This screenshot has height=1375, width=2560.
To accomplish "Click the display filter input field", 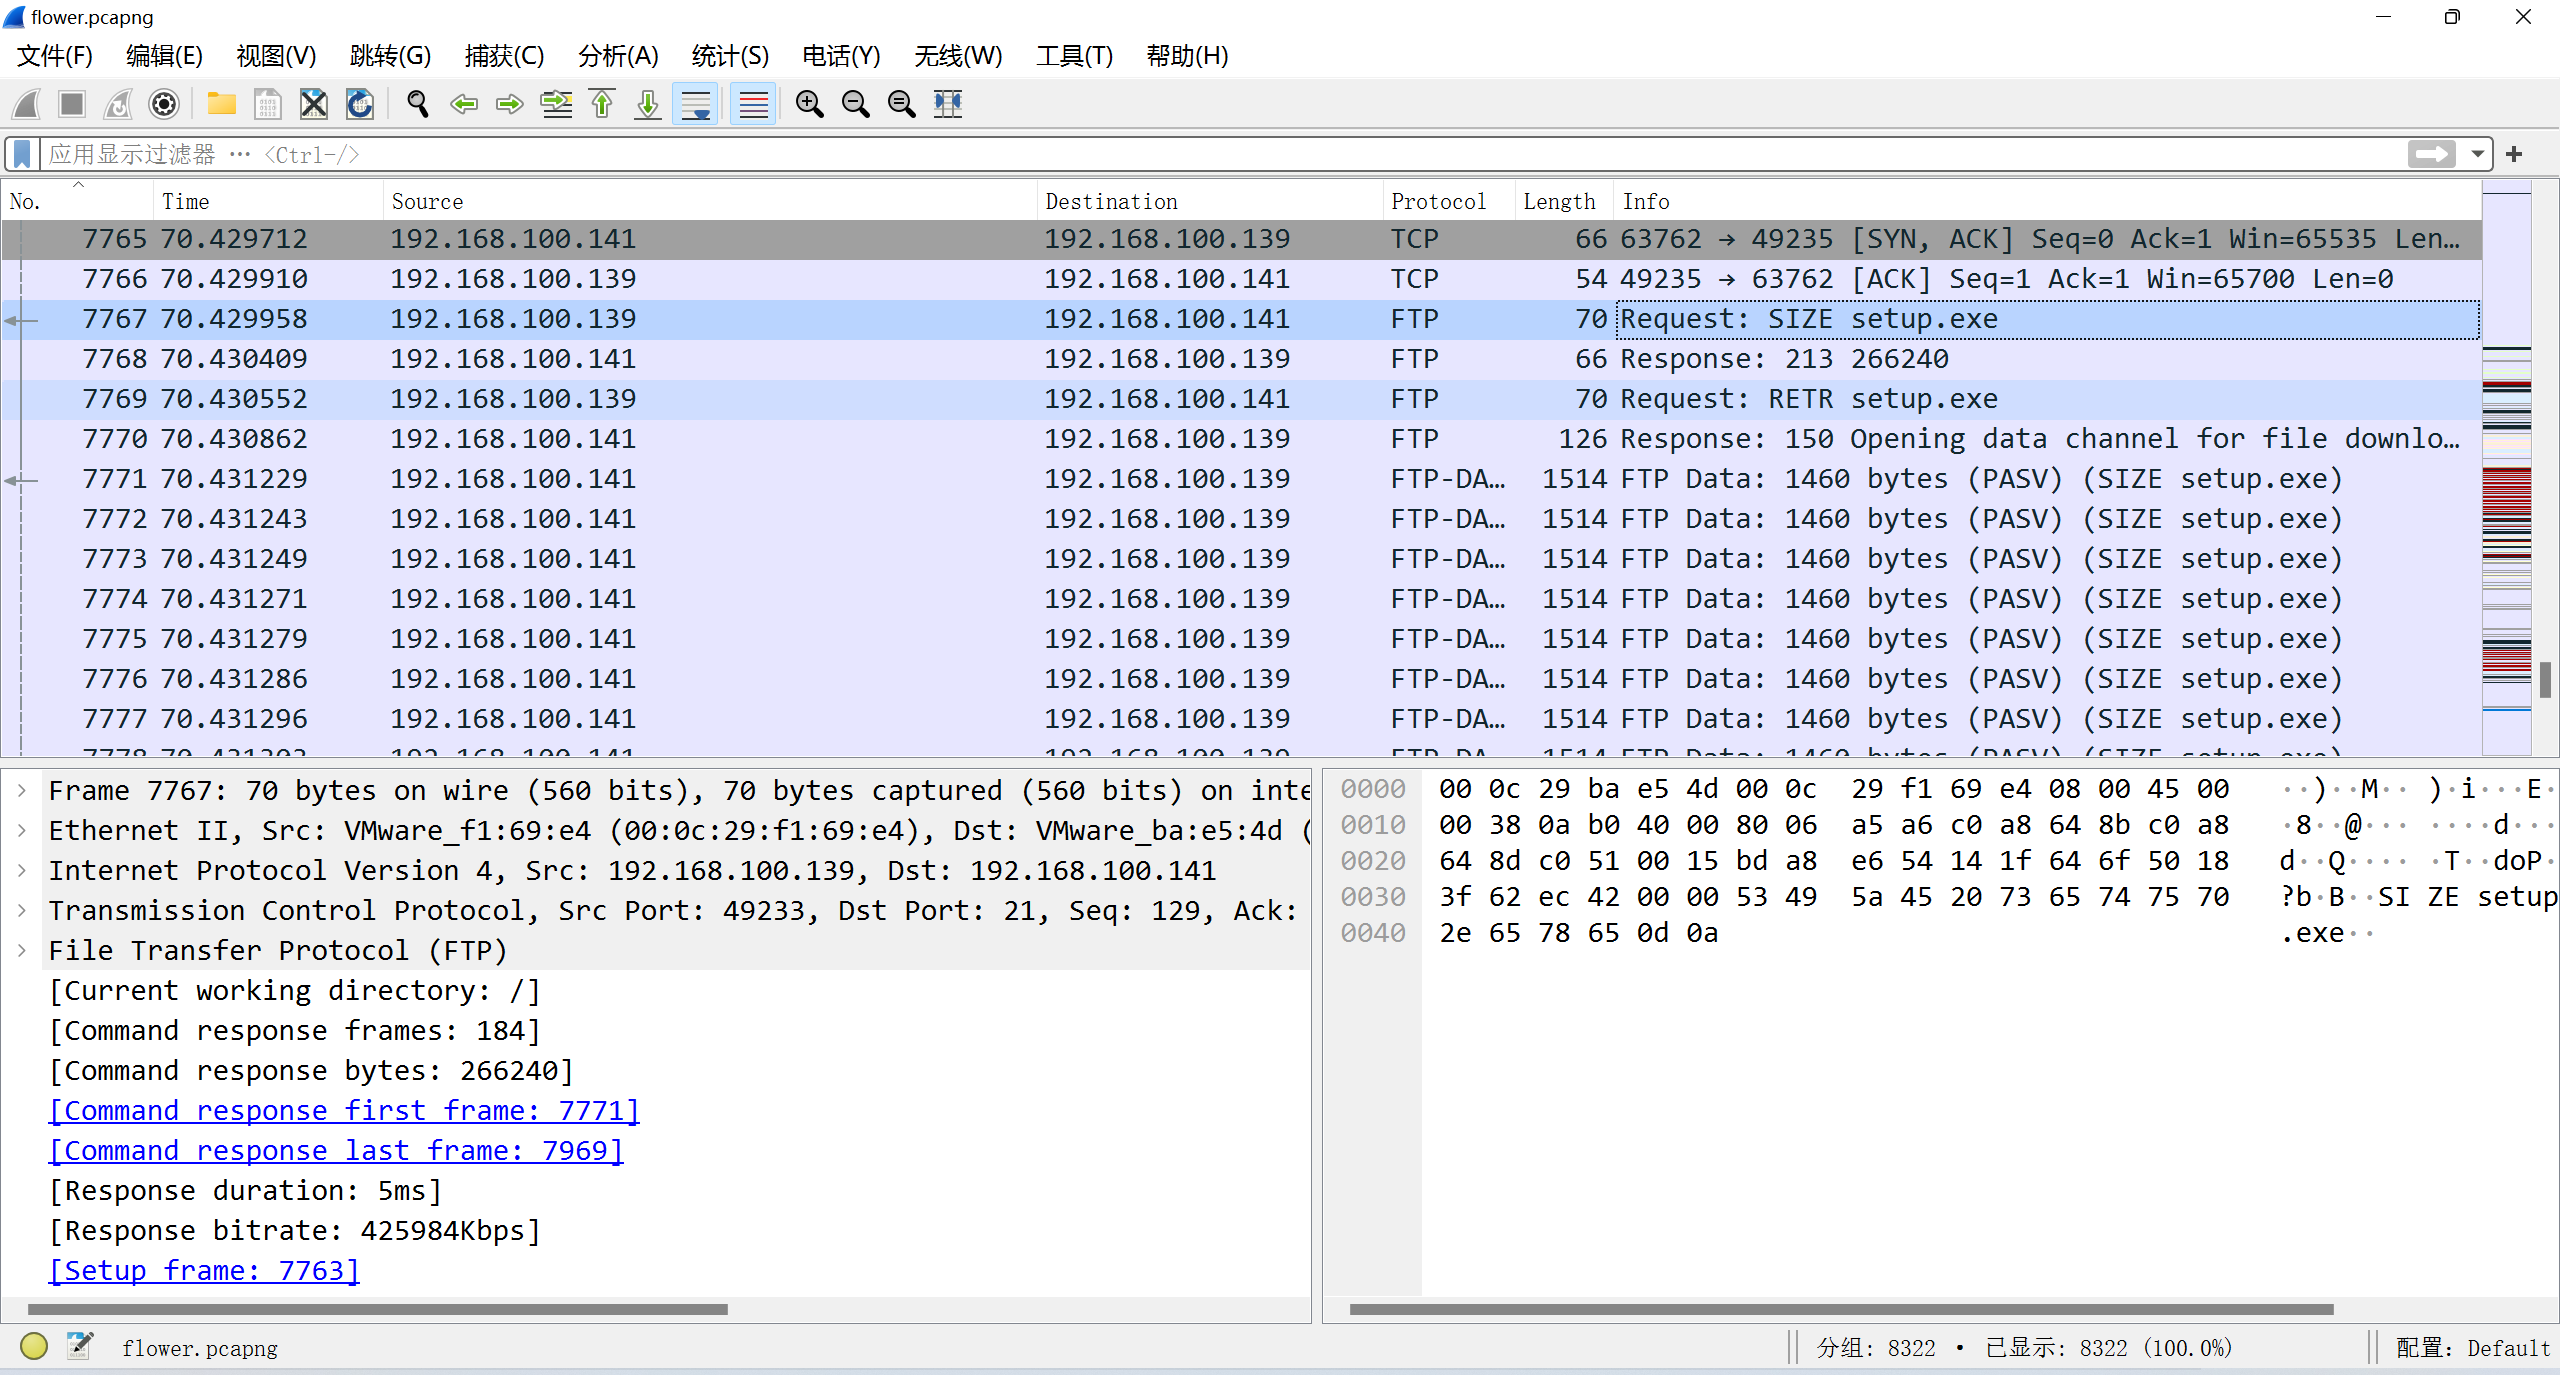I will (1200, 154).
